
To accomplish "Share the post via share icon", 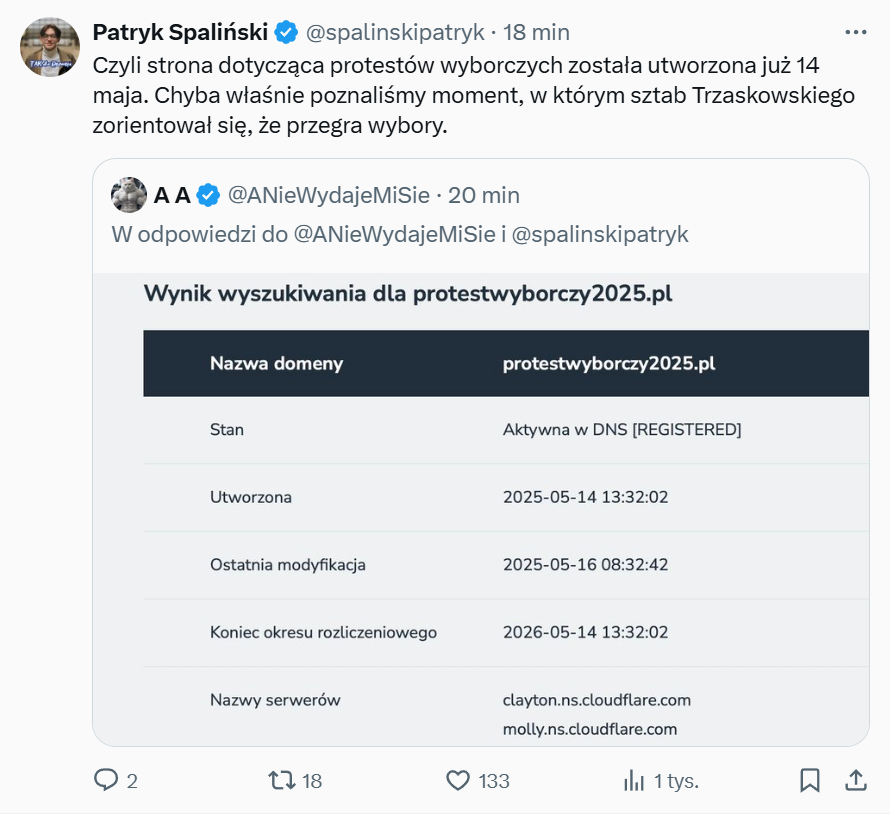I will pyautogui.click(x=855, y=780).
